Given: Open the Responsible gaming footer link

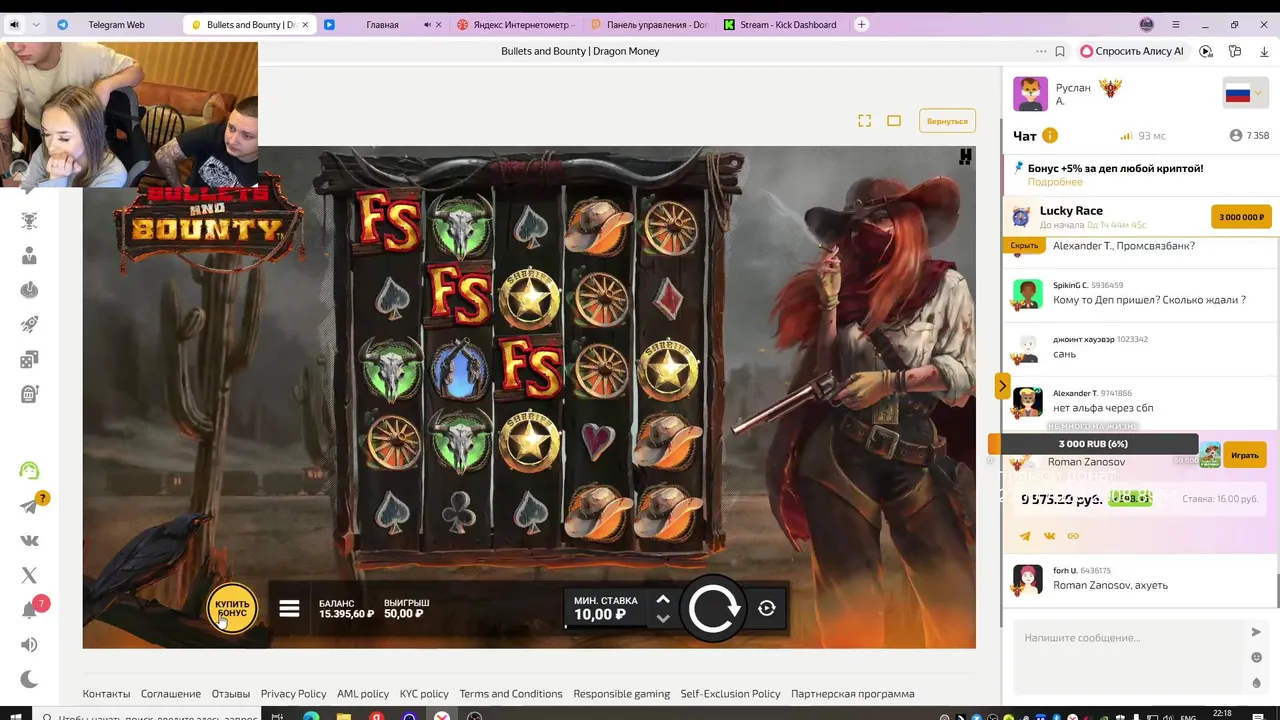Looking at the screenshot, I should [622, 694].
